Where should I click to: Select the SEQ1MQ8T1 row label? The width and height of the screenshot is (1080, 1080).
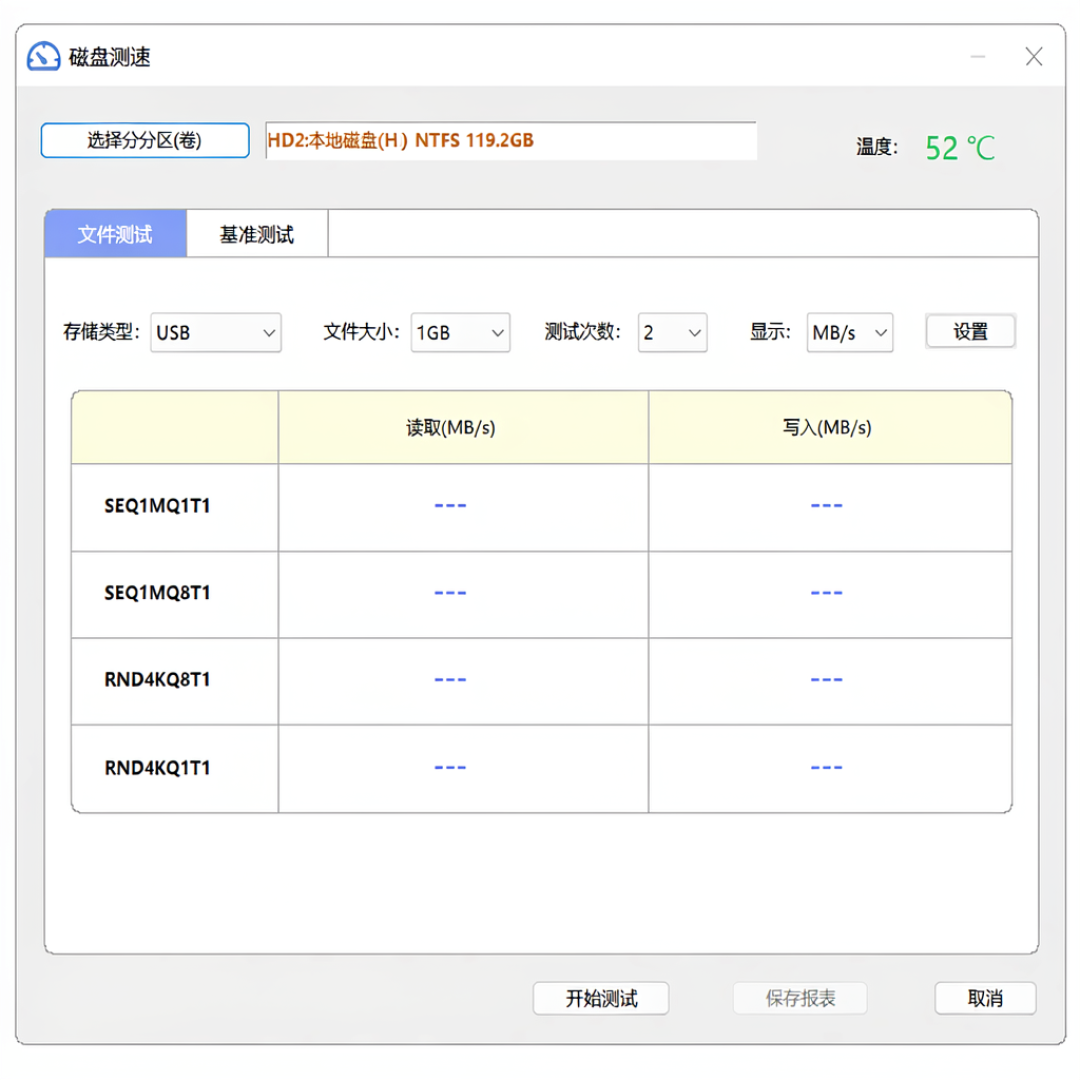click(x=157, y=593)
